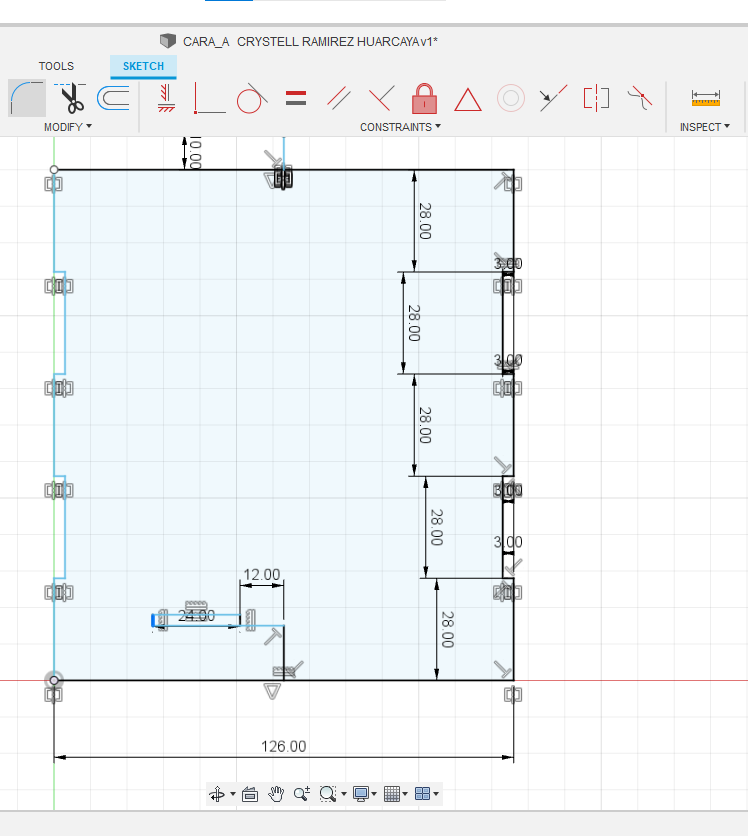Activate the Zoom tool
The width and height of the screenshot is (748, 836).
pos(302,794)
